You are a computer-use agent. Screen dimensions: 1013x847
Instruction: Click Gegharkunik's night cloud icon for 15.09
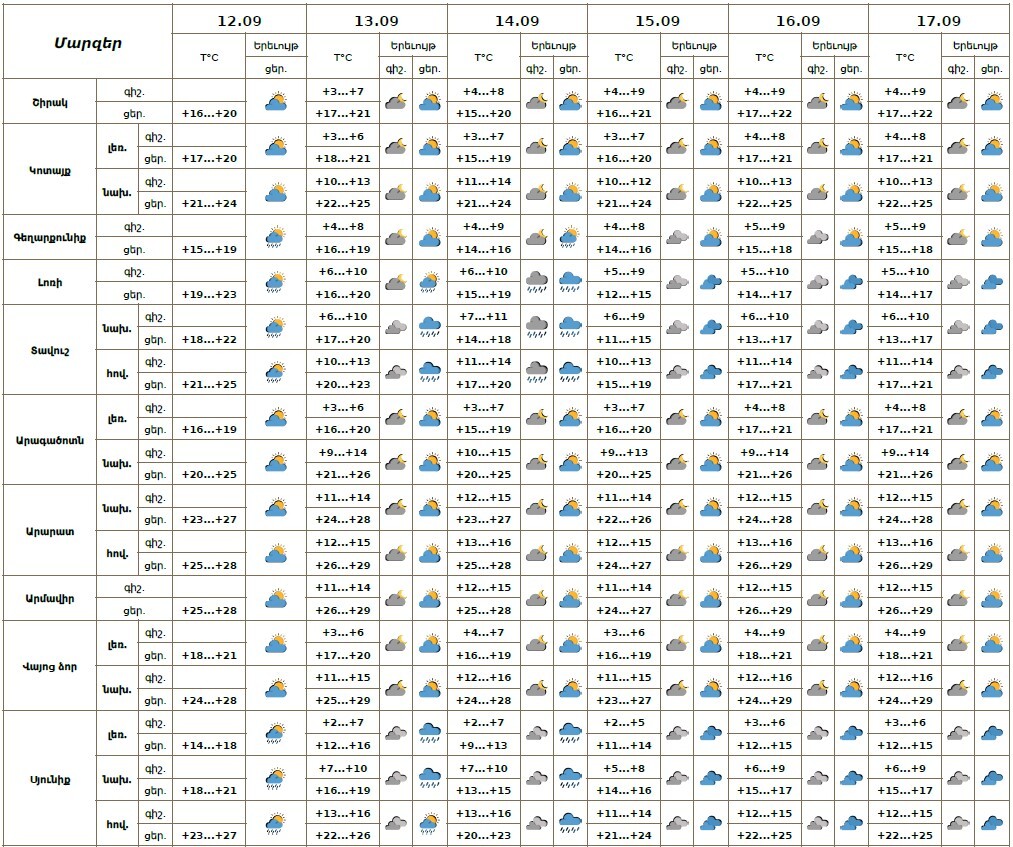[677, 237]
